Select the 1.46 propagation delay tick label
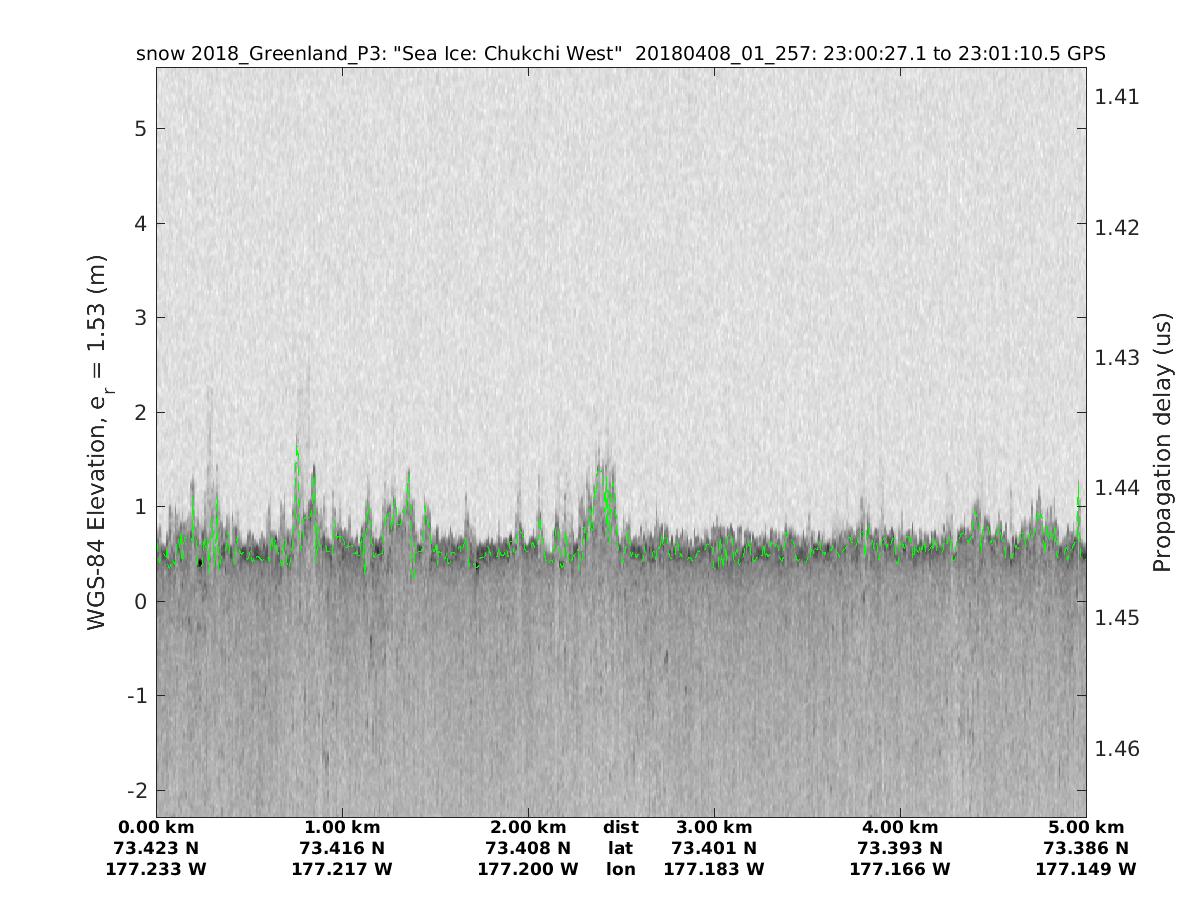Image resolution: width=1200 pixels, height=900 pixels. [1116, 749]
